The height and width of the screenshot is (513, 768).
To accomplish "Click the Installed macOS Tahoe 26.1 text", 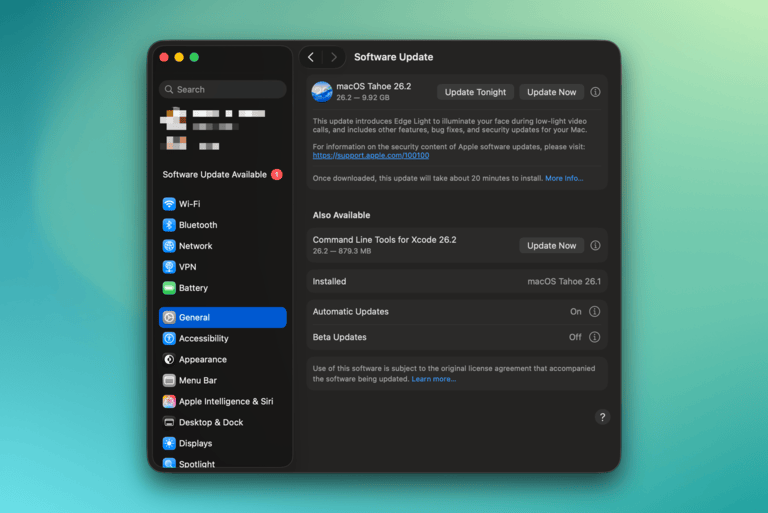I will [564, 281].
